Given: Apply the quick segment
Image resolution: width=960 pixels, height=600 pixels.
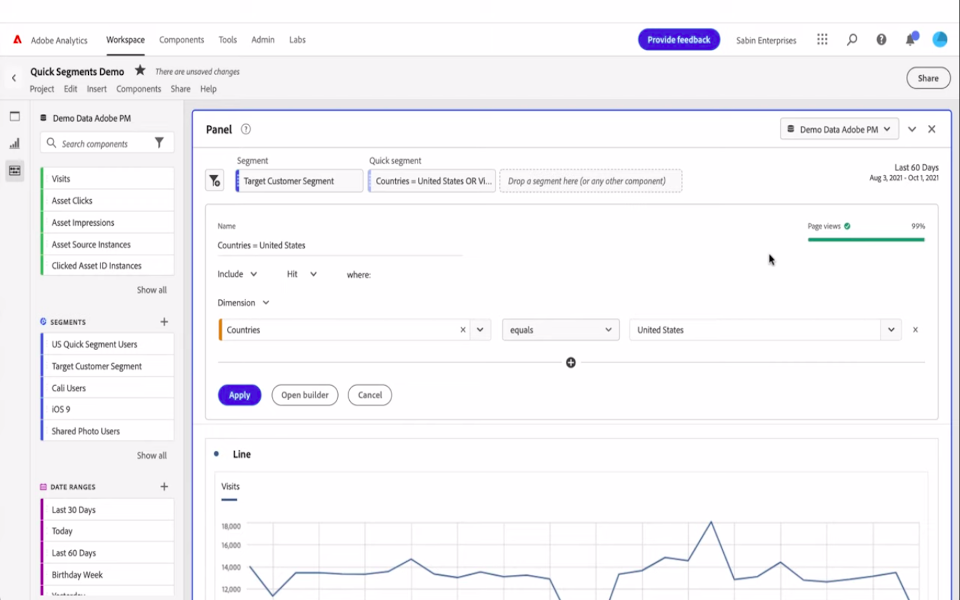Looking at the screenshot, I should tap(239, 395).
